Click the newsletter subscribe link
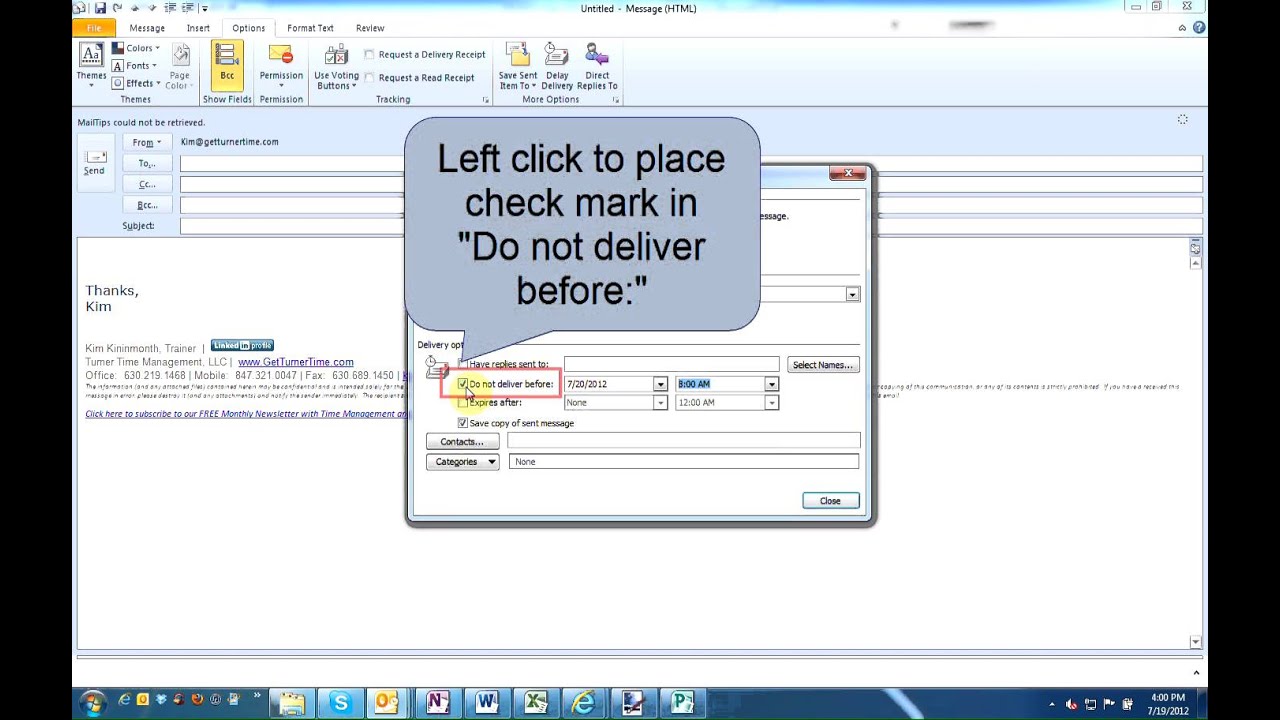1280x720 pixels. click(x=247, y=414)
